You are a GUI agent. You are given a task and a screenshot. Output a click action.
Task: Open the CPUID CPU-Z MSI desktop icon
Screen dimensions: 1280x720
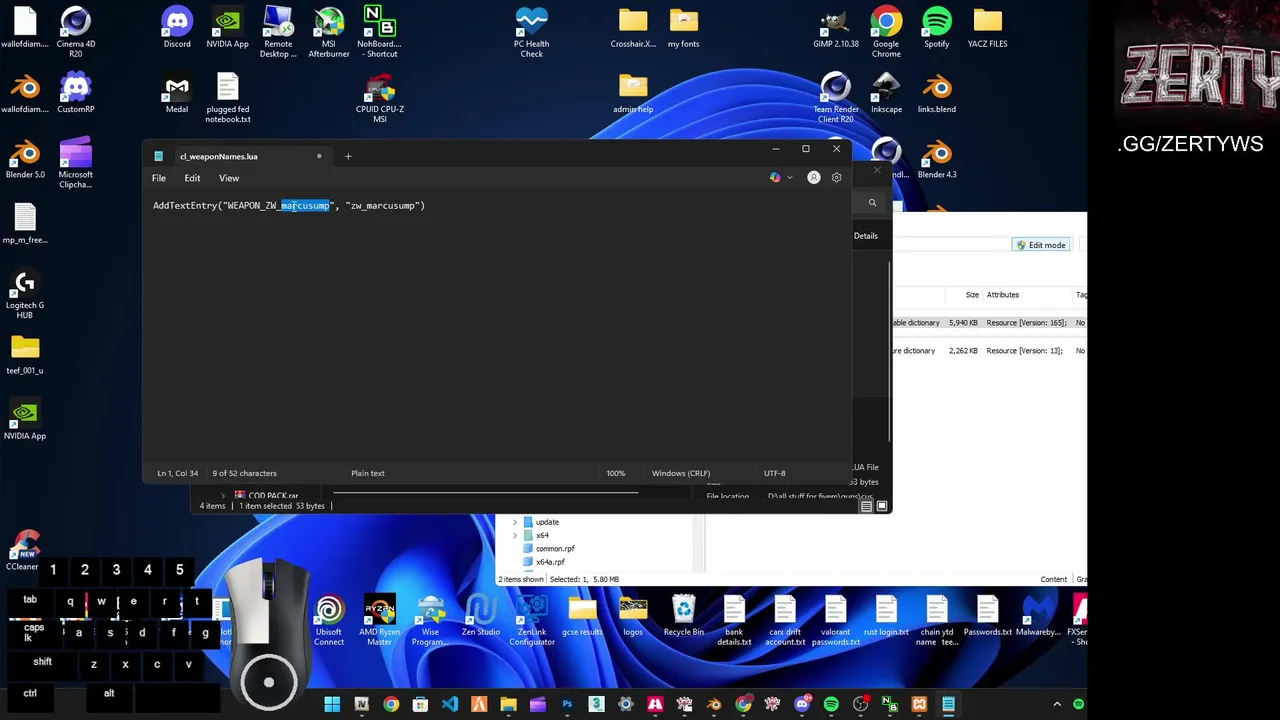(x=380, y=98)
